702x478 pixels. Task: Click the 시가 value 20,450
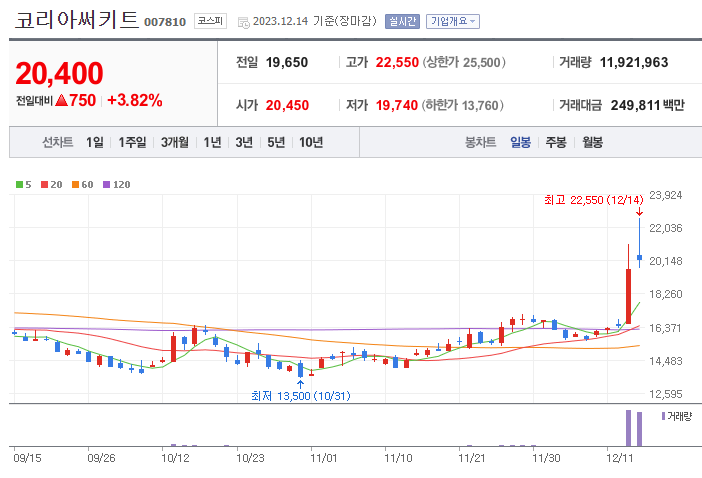(x=287, y=105)
